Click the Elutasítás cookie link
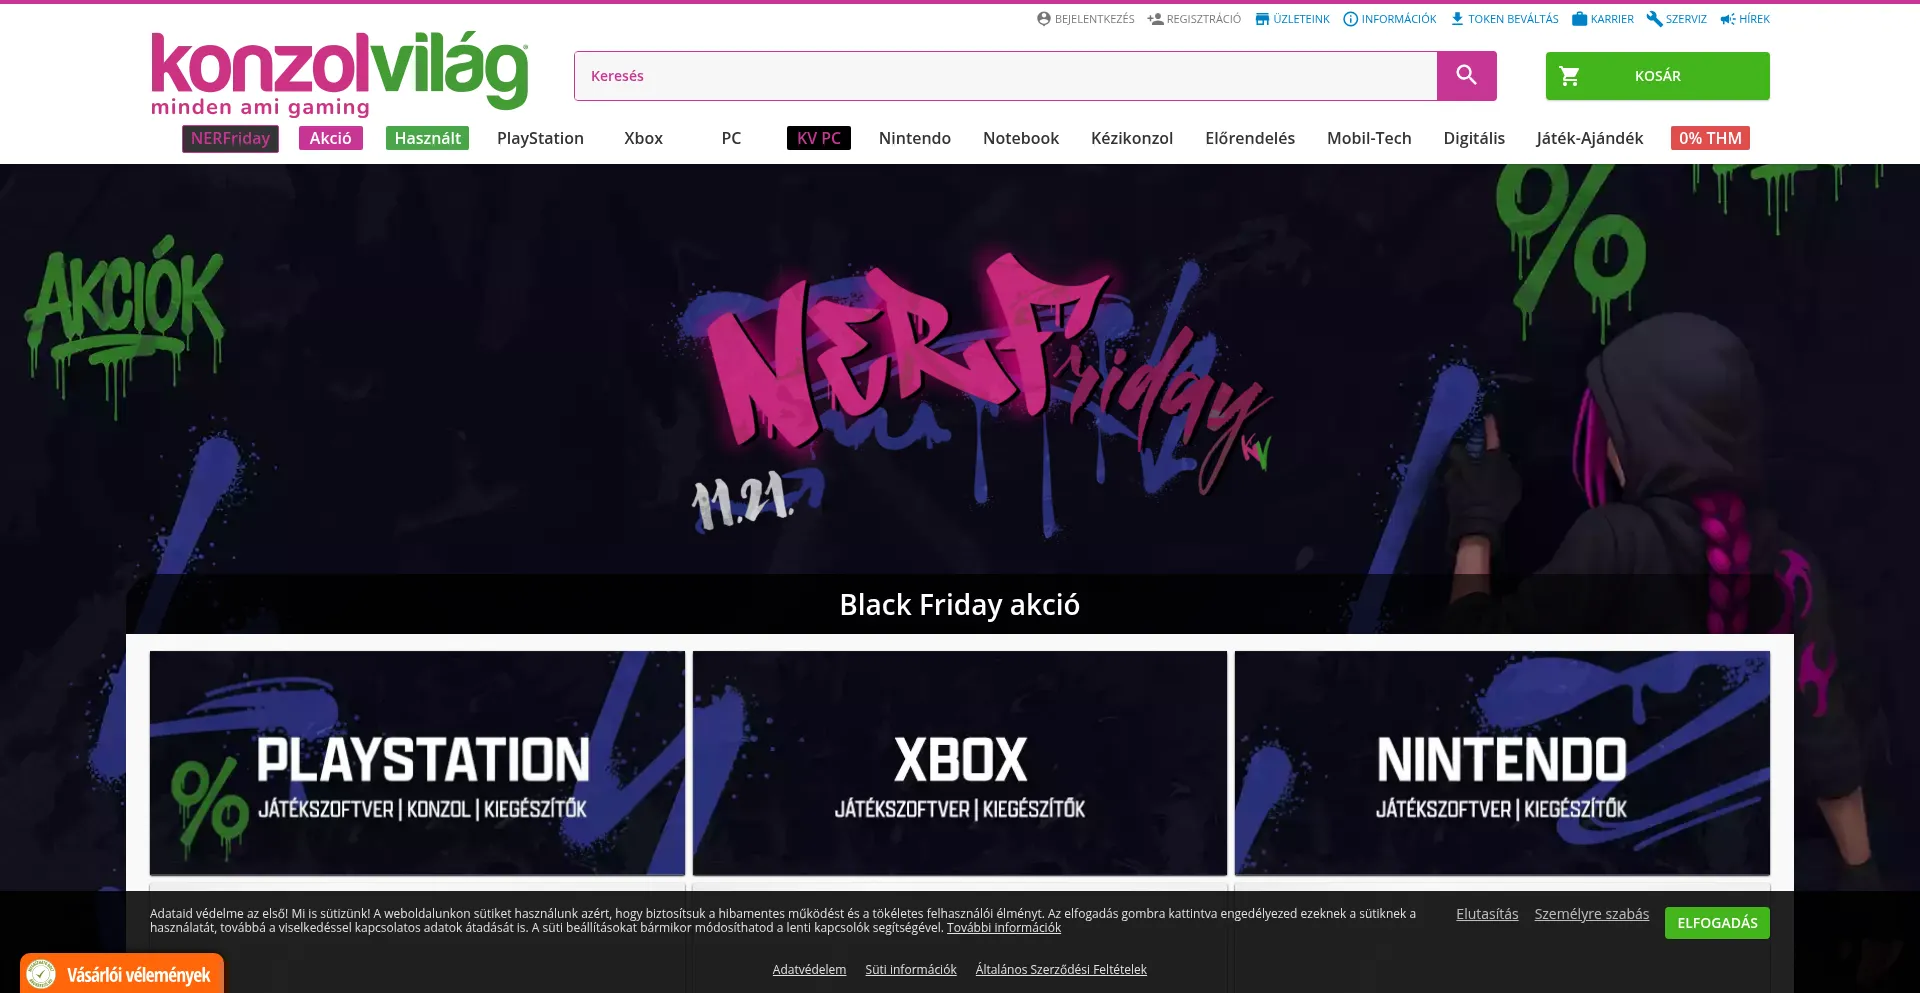This screenshot has height=993, width=1920. (x=1487, y=914)
